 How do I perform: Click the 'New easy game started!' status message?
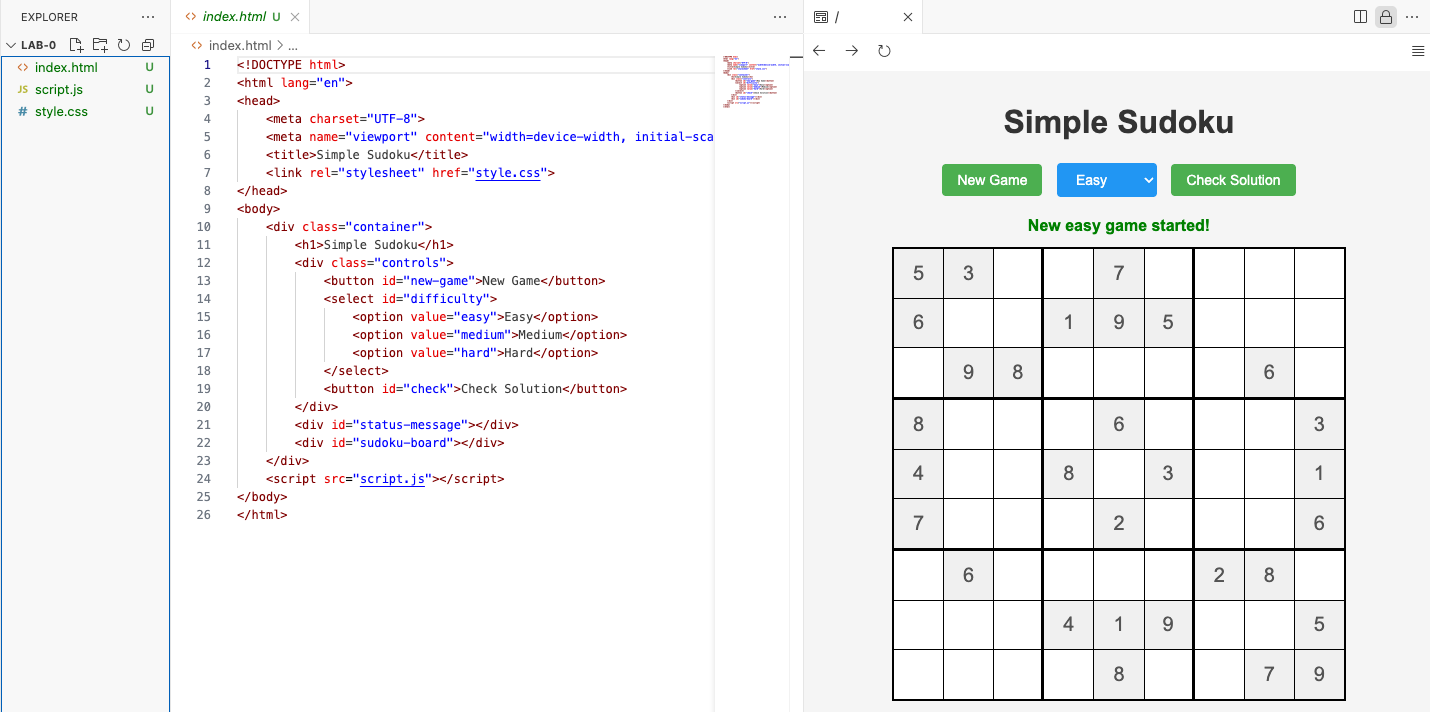click(x=1118, y=226)
